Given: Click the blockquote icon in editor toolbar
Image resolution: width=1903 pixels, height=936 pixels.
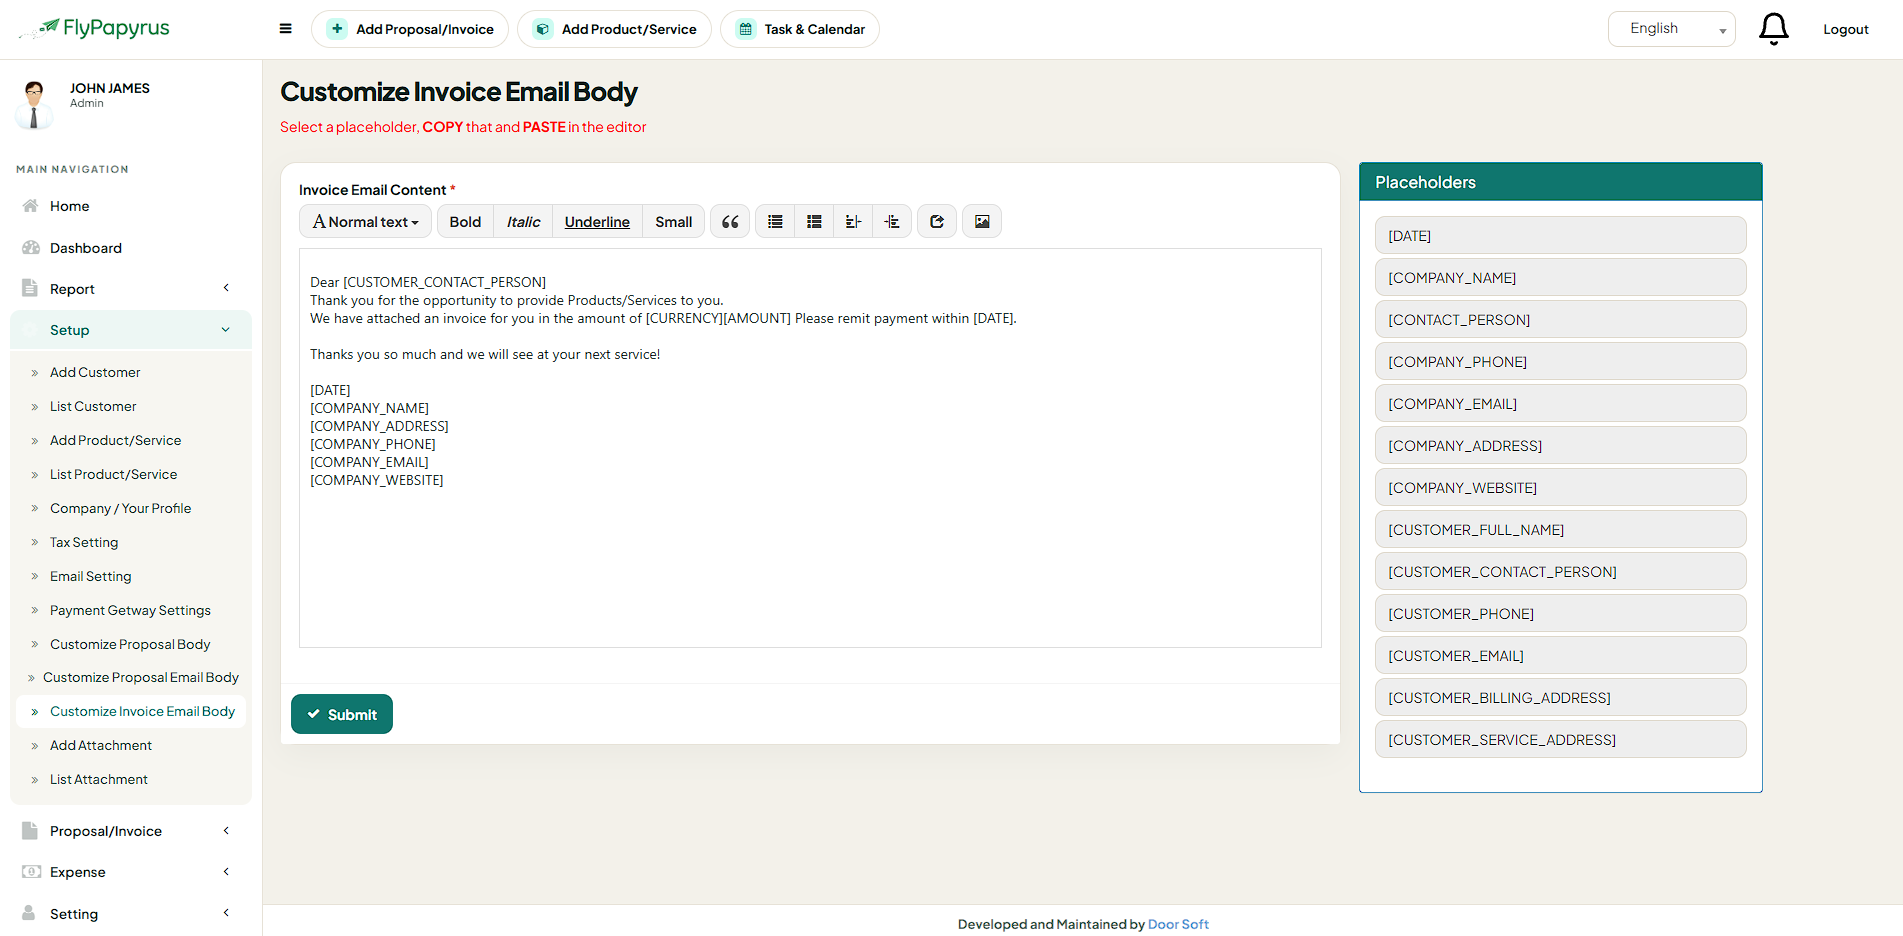Looking at the screenshot, I should tap(730, 222).
